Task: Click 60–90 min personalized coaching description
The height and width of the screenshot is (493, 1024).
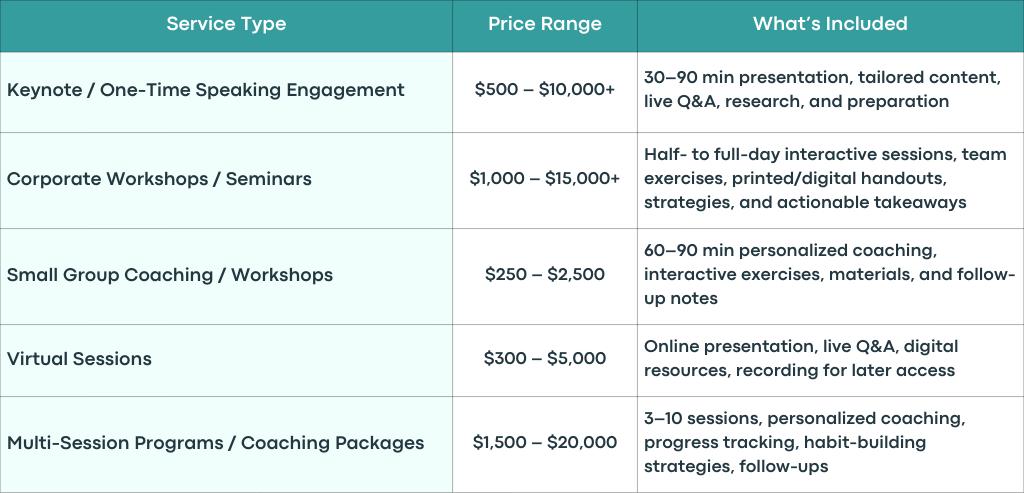Action: [x=829, y=275]
